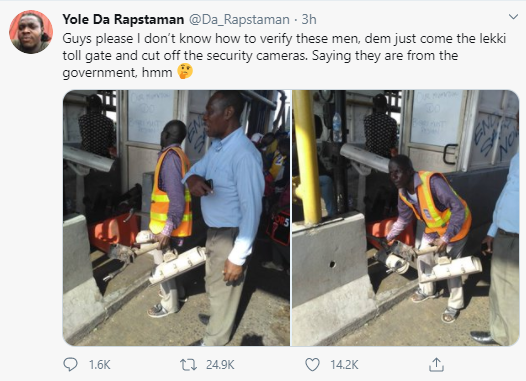Image resolution: width=526 pixels, height=381 pixels.
Task: Click the 24.9K retweets count
Action: [x=220, y=365]
